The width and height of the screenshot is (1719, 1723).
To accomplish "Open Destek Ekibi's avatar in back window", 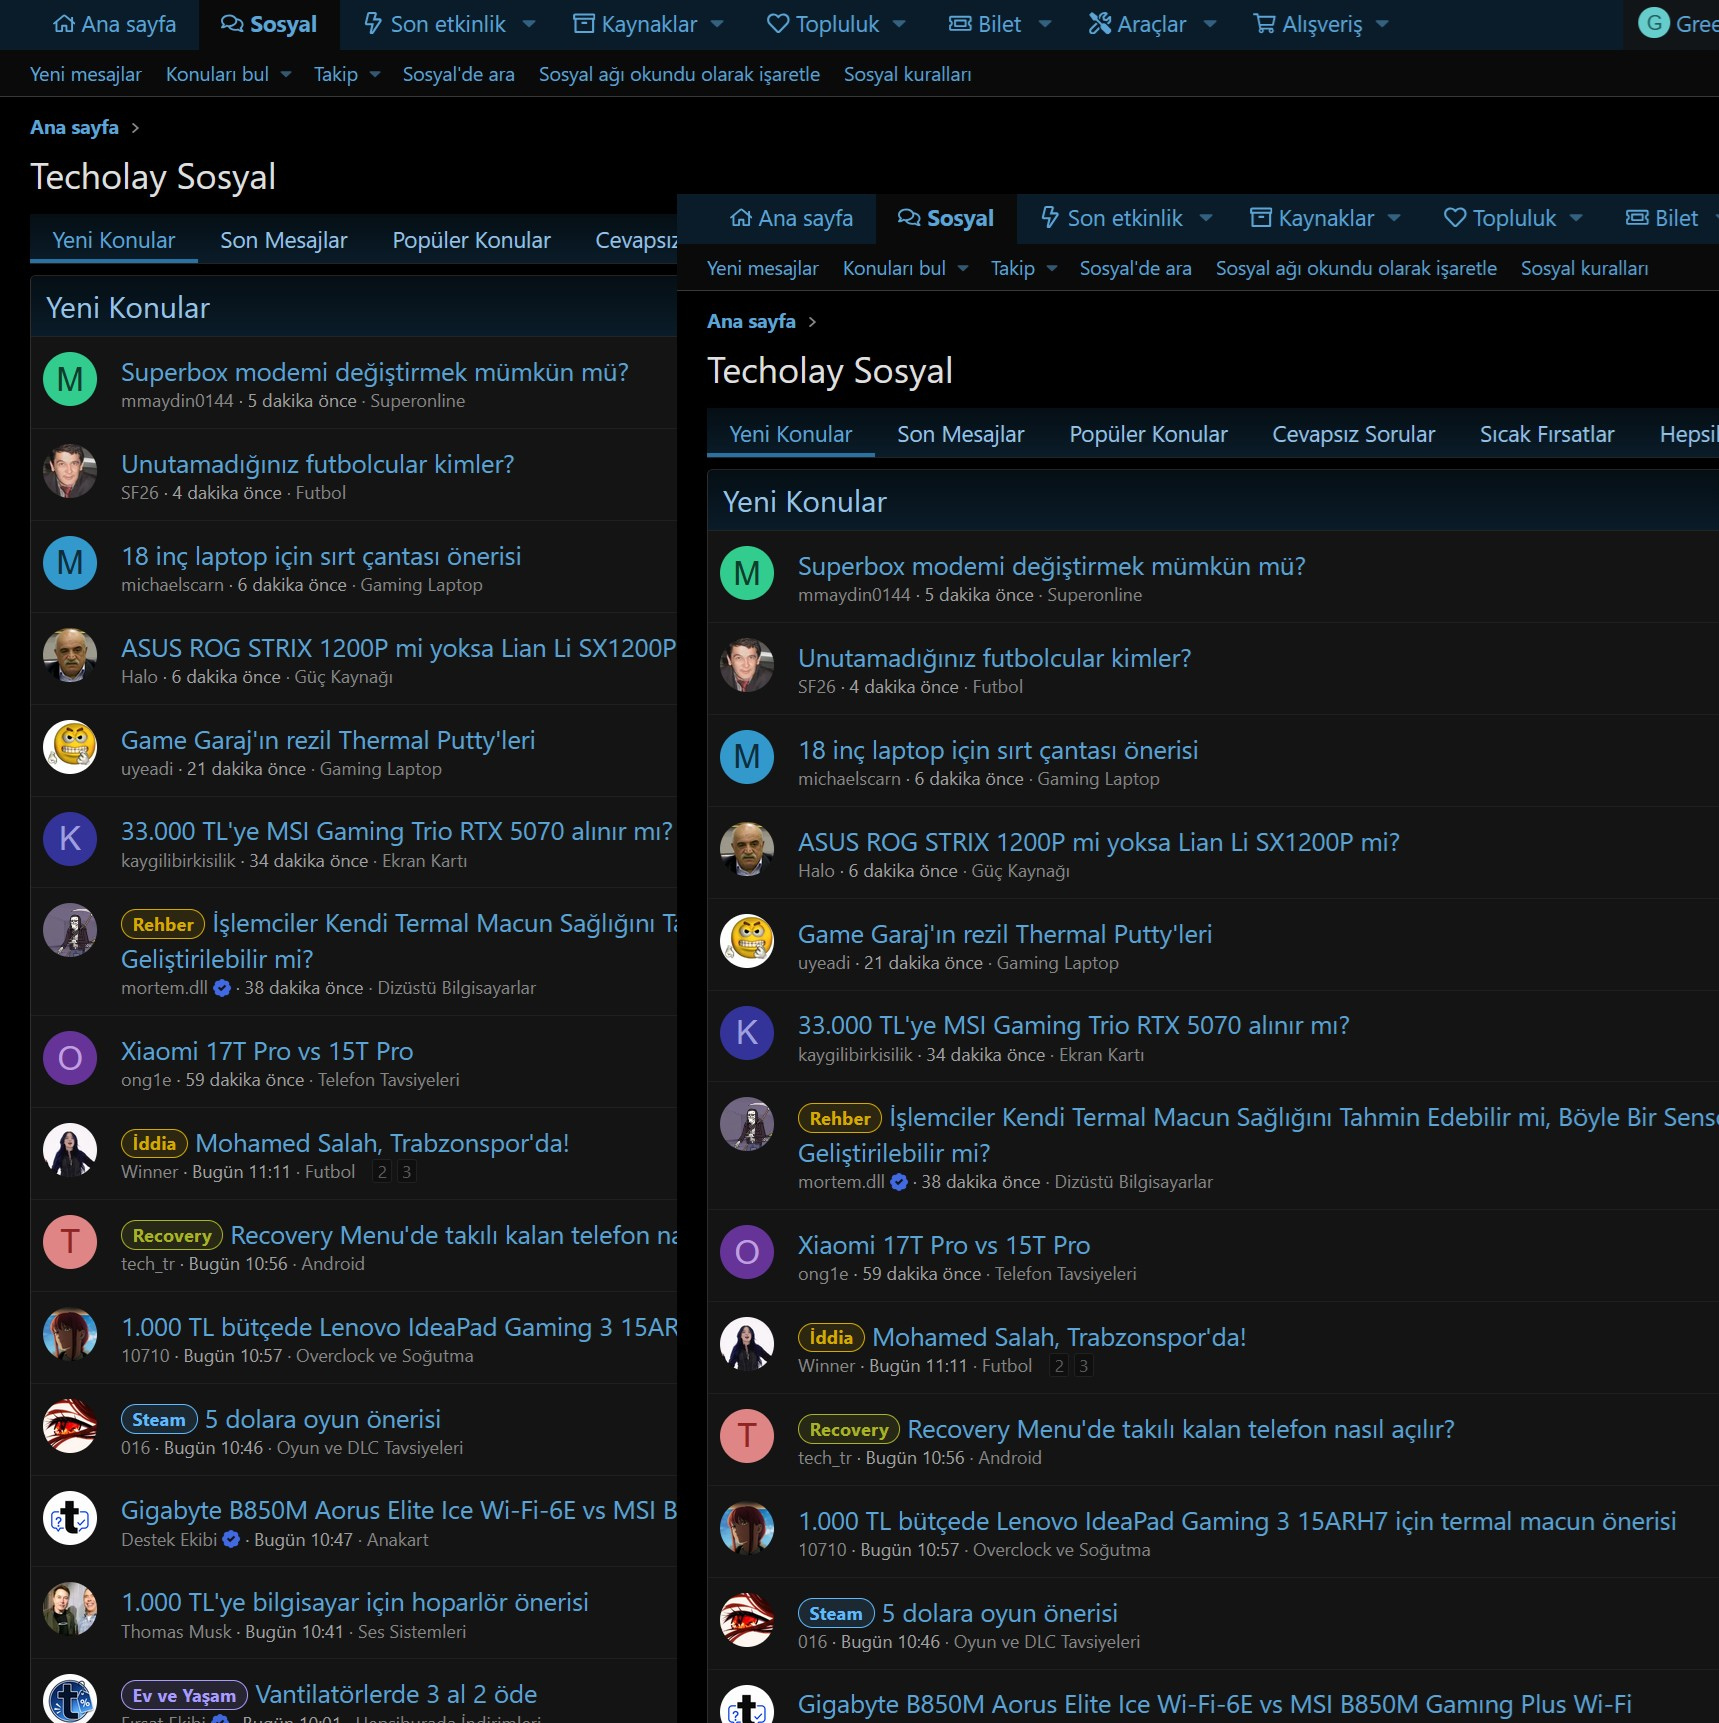I will 70,1518.
